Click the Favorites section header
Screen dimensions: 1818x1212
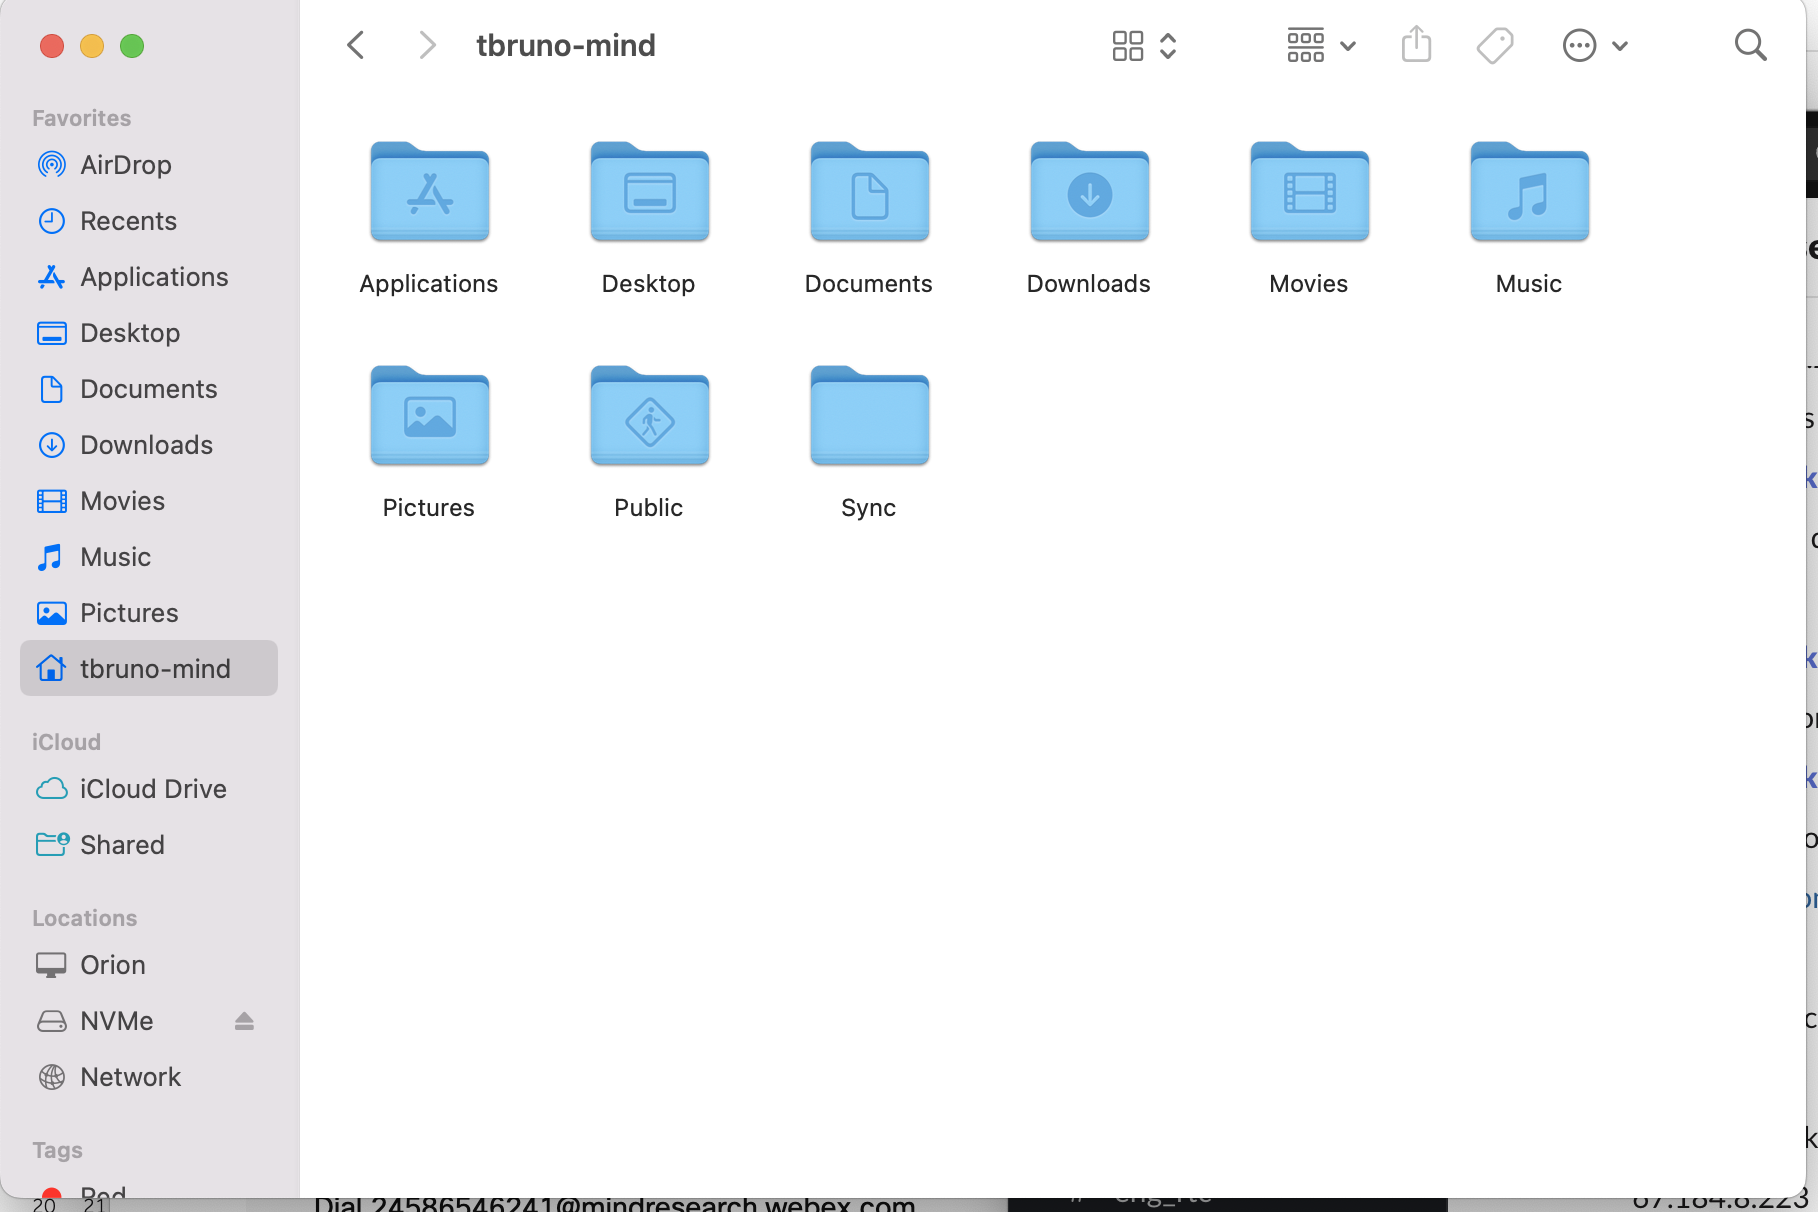[81, 118]
